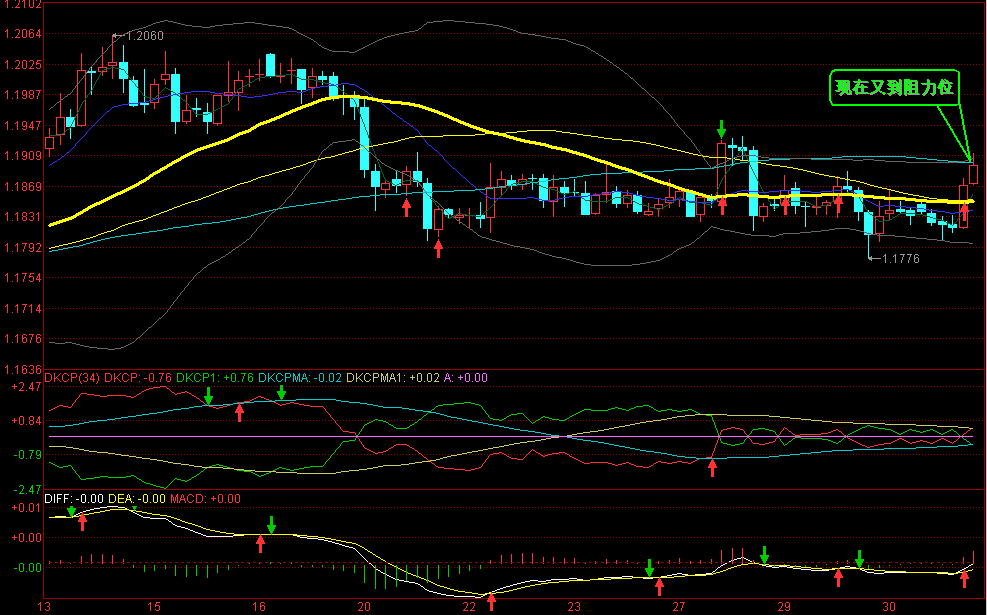Select the 1.1636 price axis label
The height and width of the screenshot is (615, 987).
[23, 370]
